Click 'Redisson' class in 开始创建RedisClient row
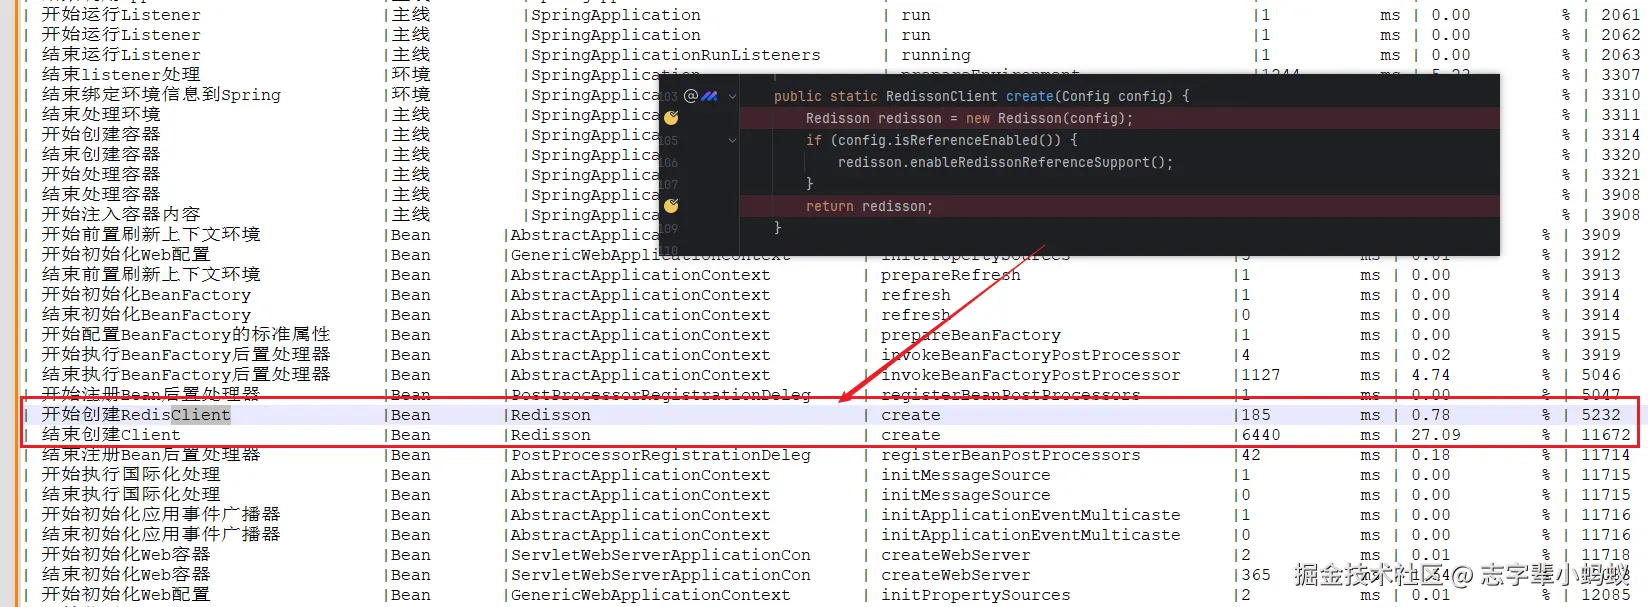Screen dimensions: 1648x607 (551, 414)
